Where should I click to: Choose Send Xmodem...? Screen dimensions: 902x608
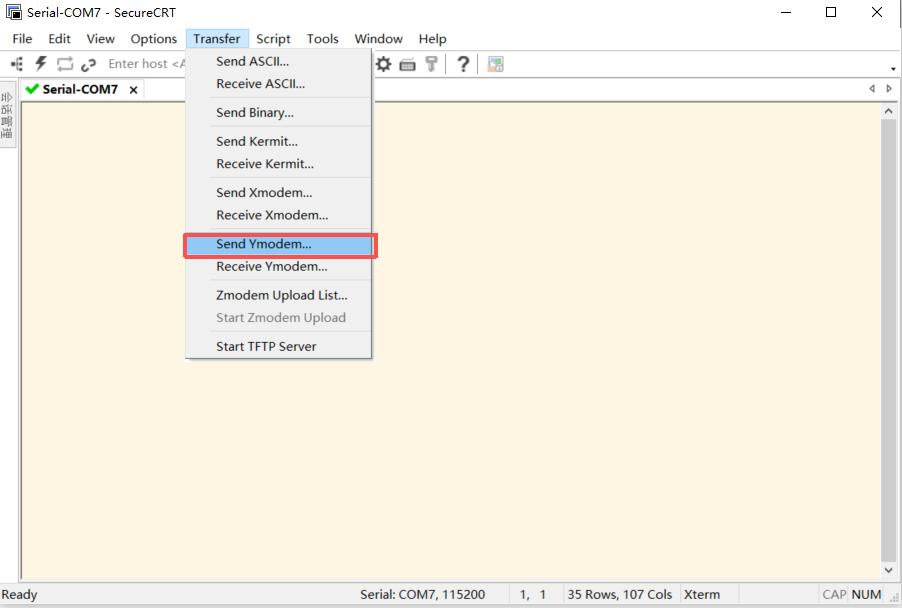click(x=279, y=193)
